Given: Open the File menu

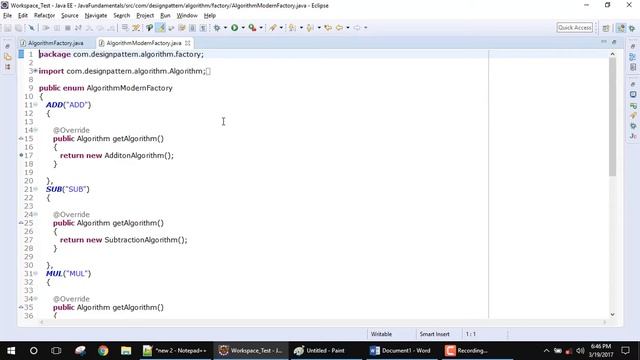Looking at the screenshot, I should click(7, 16).
